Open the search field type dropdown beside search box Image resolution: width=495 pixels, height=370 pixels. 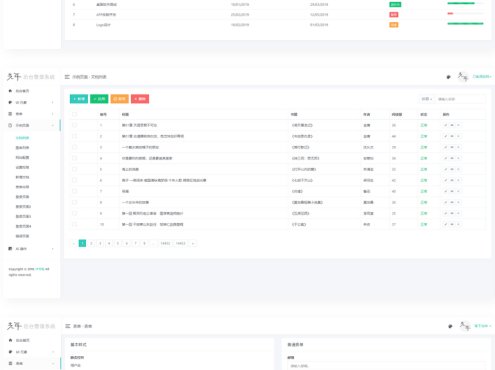coord(427,99)
